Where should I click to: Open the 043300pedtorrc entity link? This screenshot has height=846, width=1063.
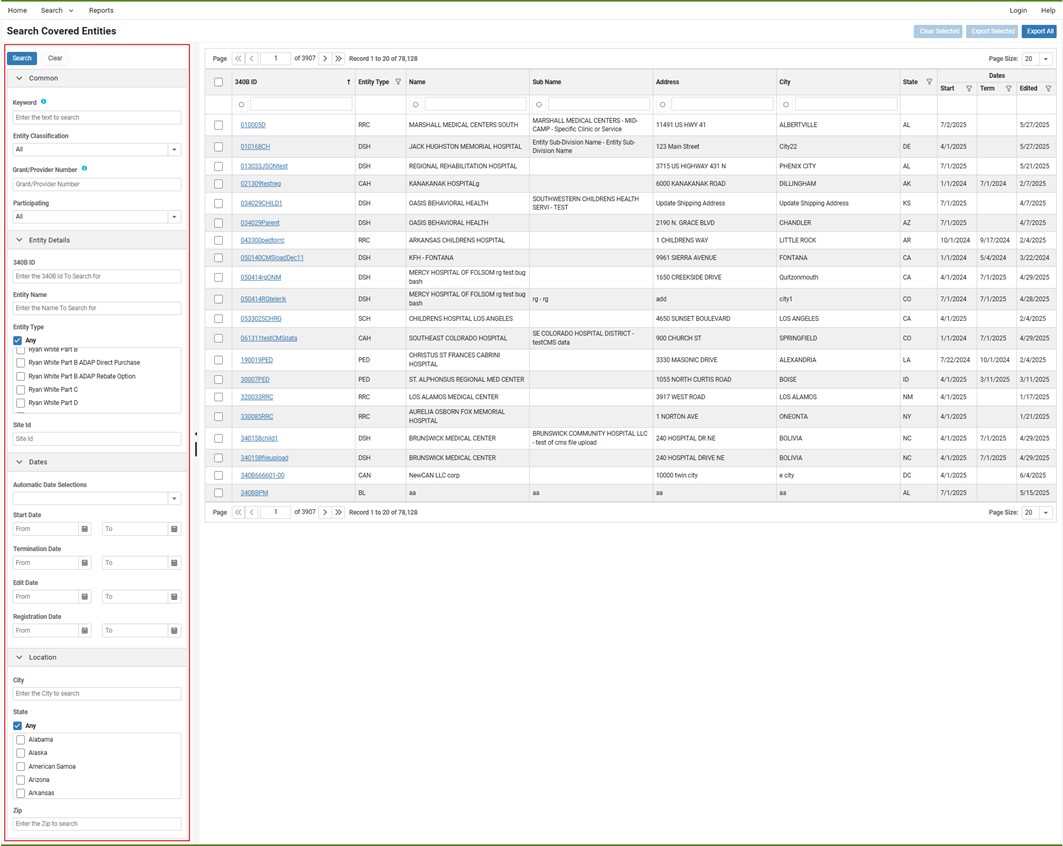point(262,240)
